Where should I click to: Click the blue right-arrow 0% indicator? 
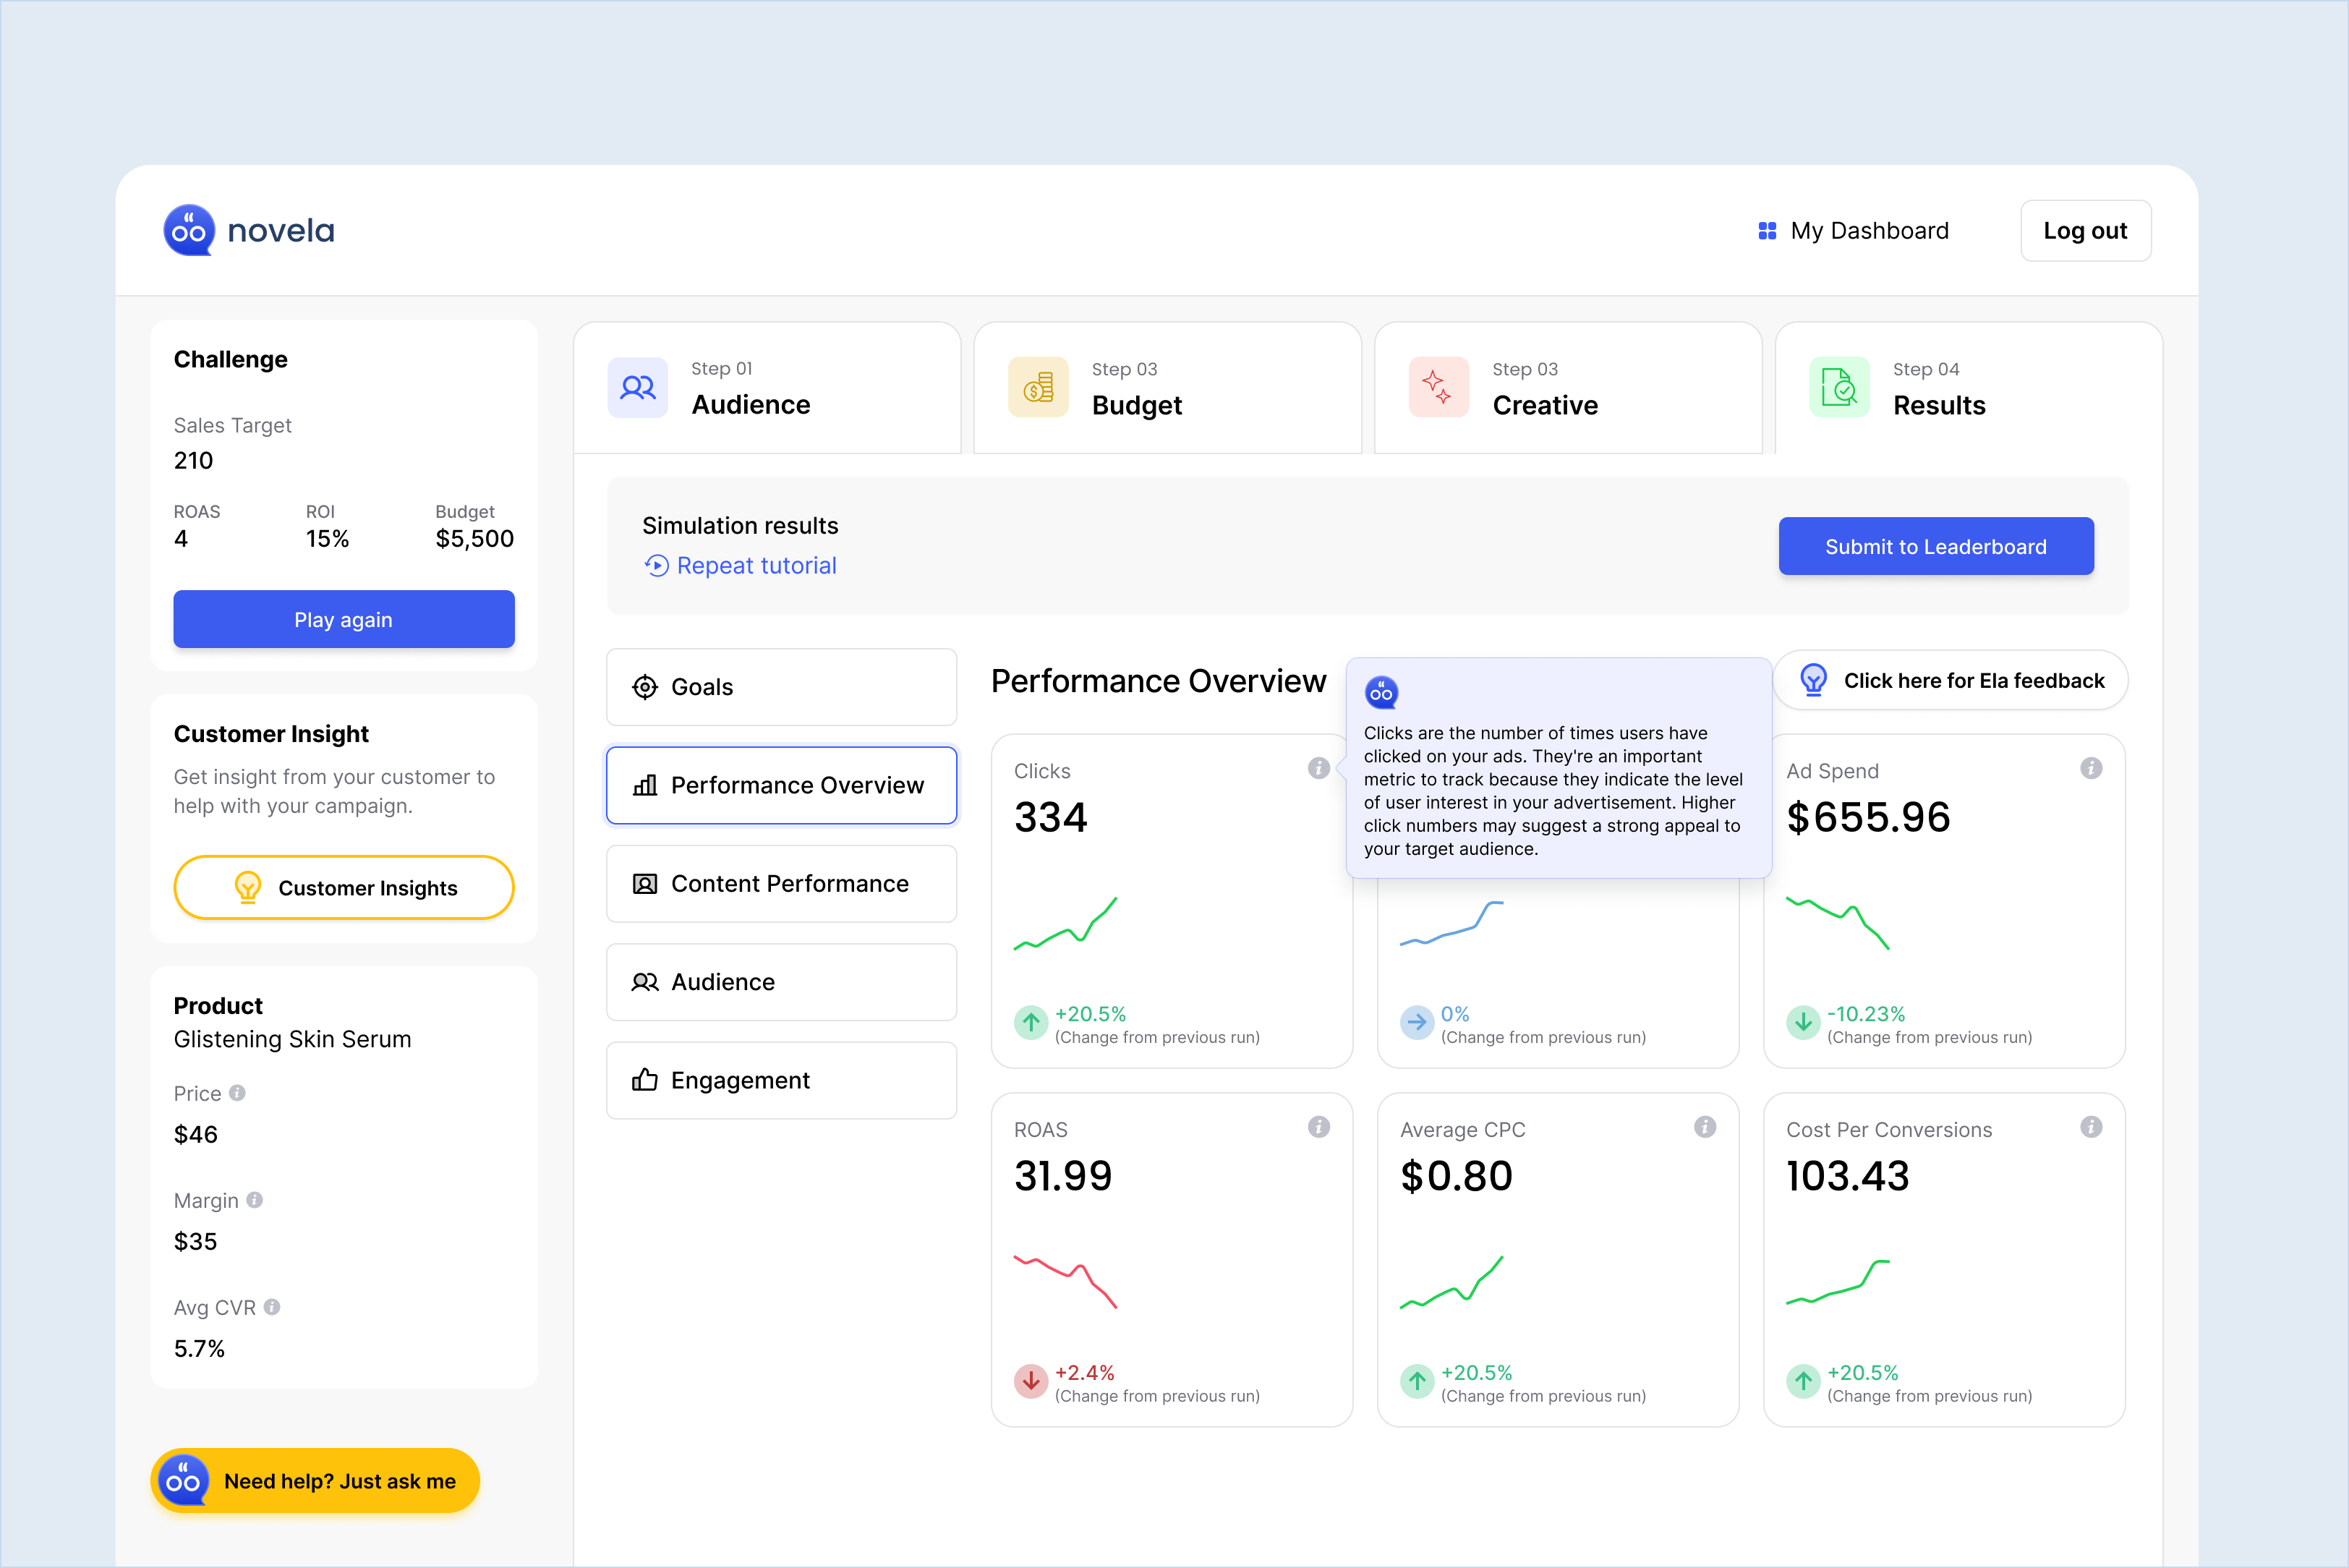1416,1022
